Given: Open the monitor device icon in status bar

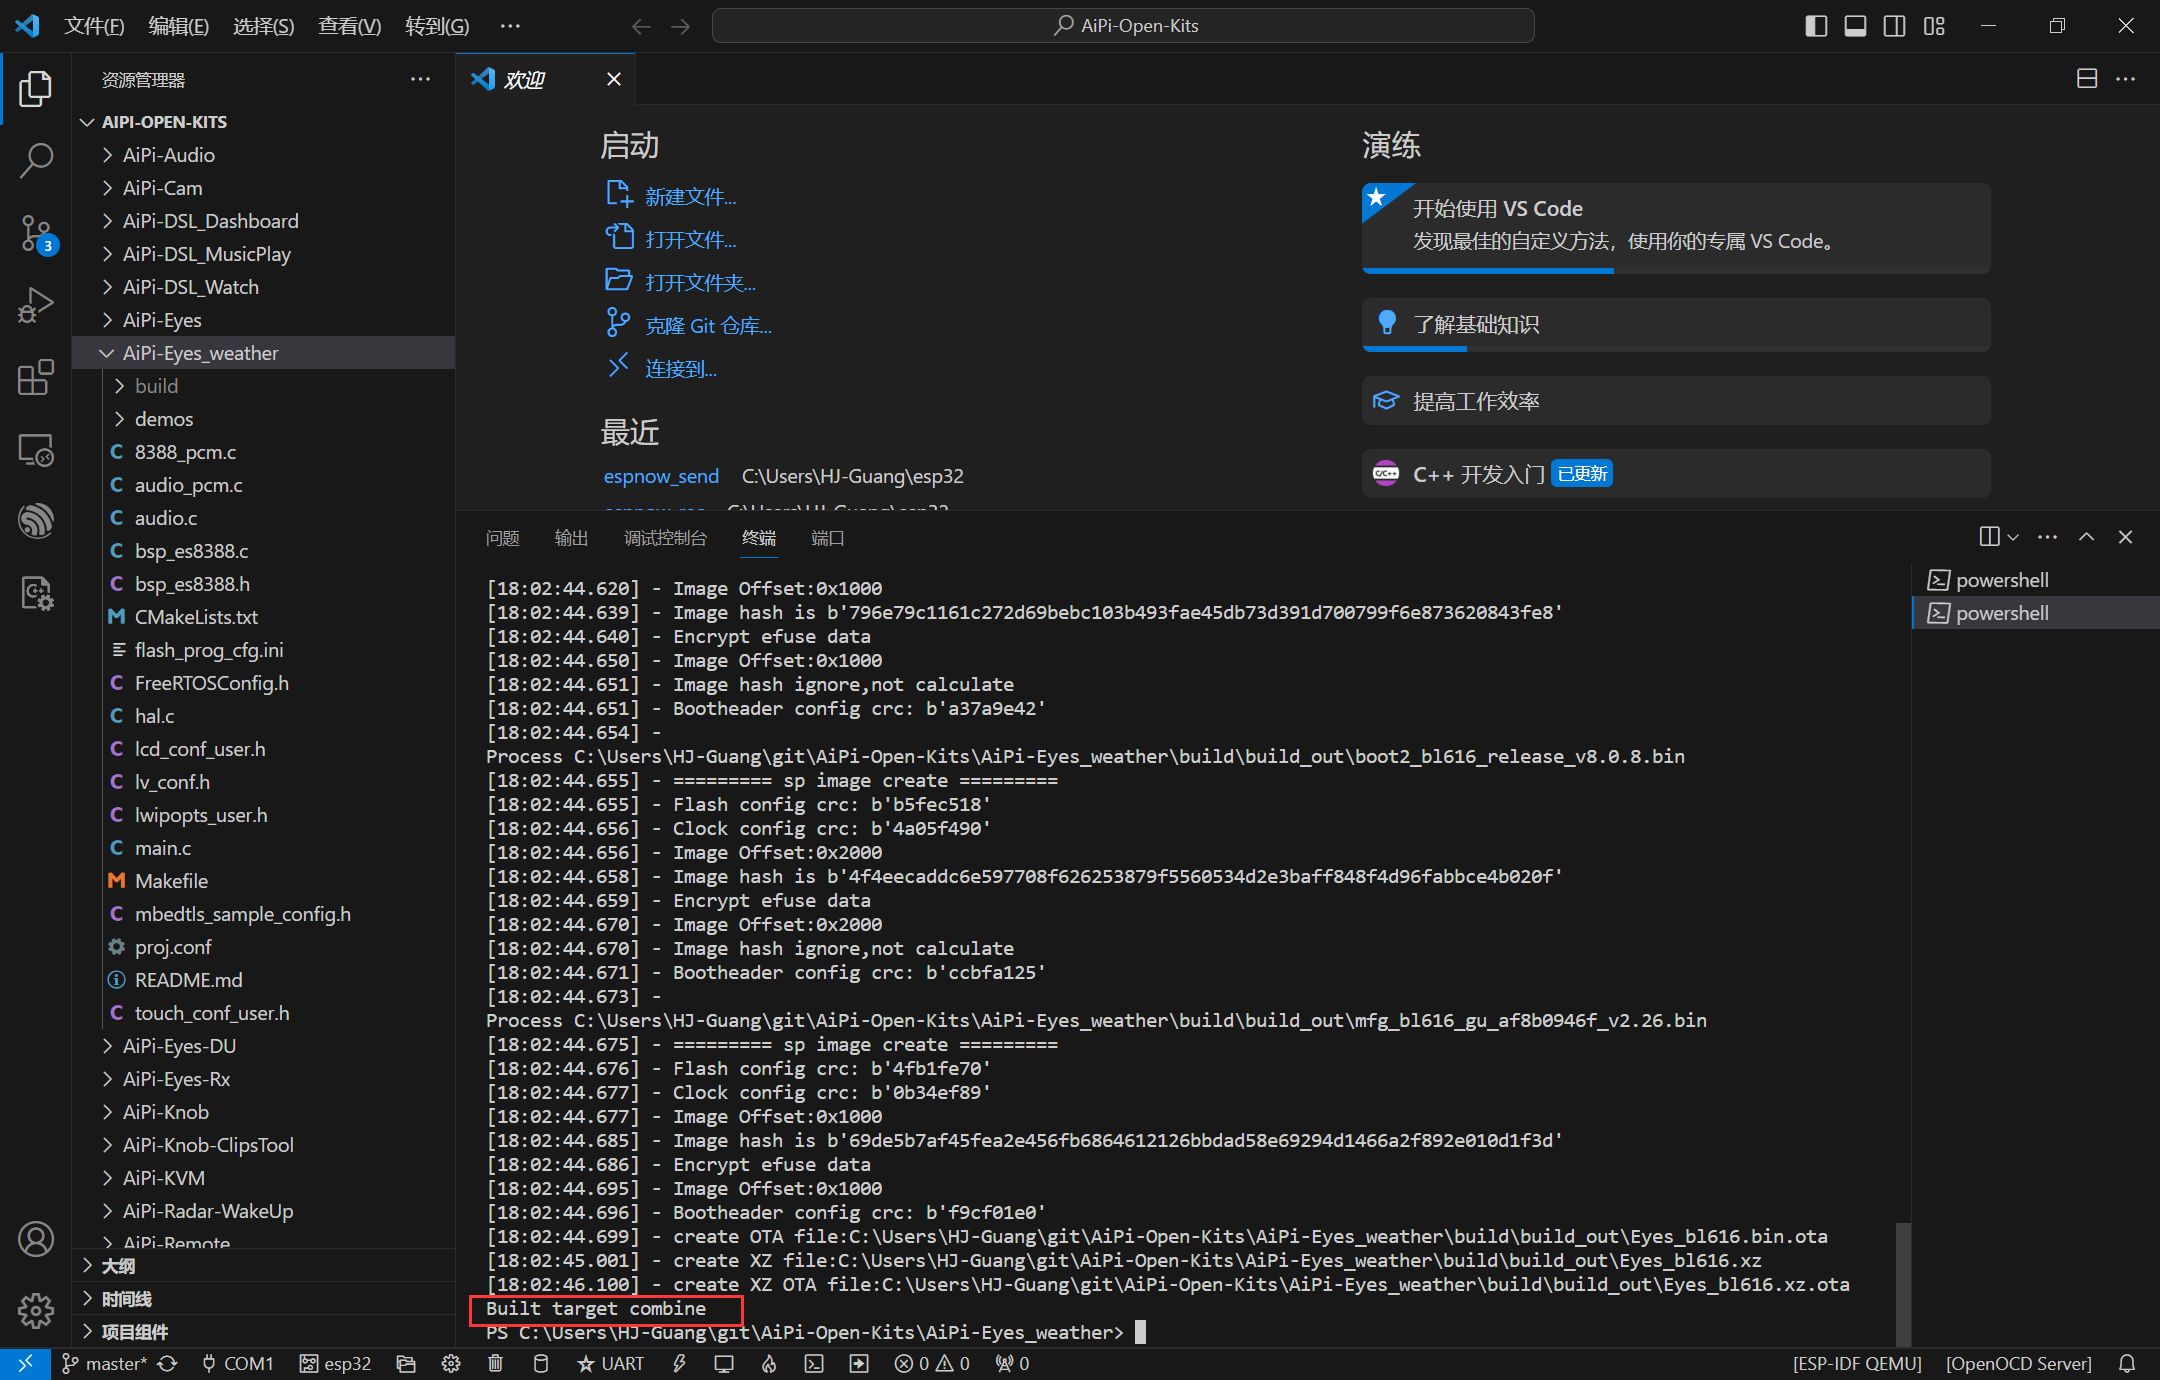Looking at the screenshot, I should pos(724,1363).
